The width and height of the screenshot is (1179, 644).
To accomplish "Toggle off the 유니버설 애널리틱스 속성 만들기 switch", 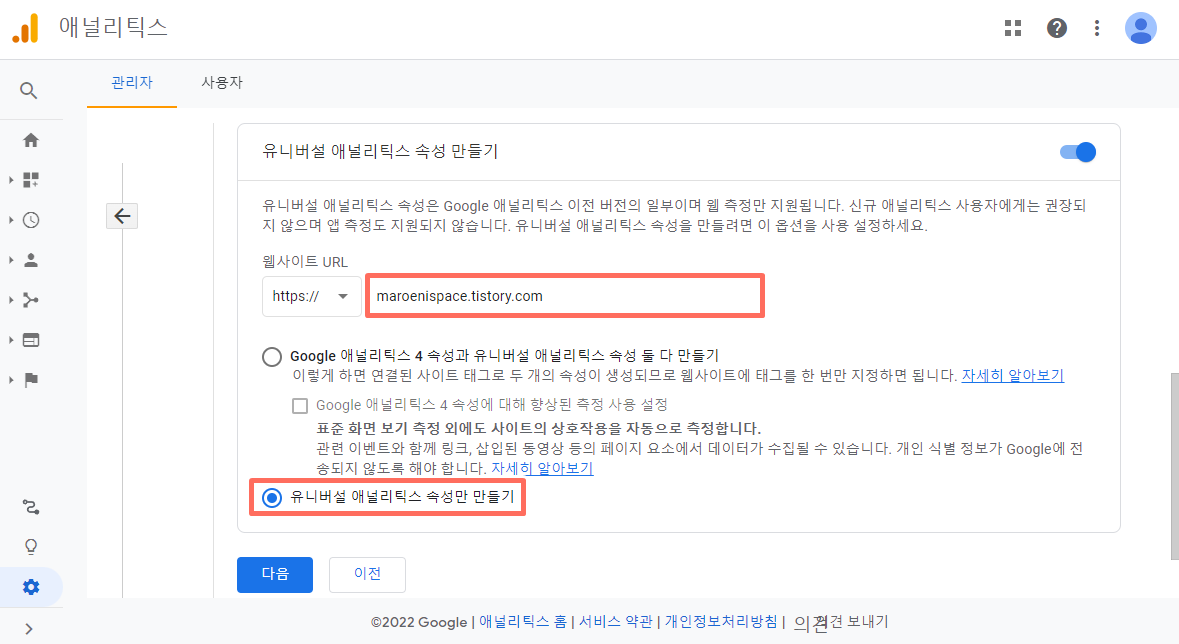I will (x=1076, y=152).
